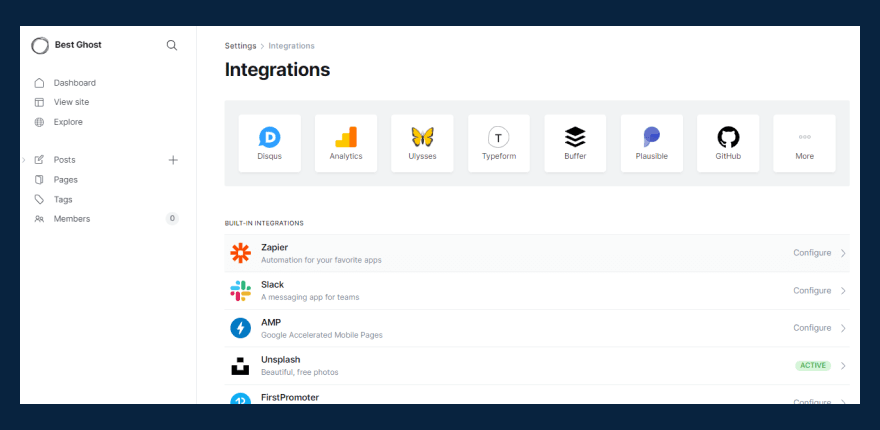Image resolution: width=880 pixels, height=430 pixels.
Task: Click the View site layout icon
Action: tap(39, 102)
